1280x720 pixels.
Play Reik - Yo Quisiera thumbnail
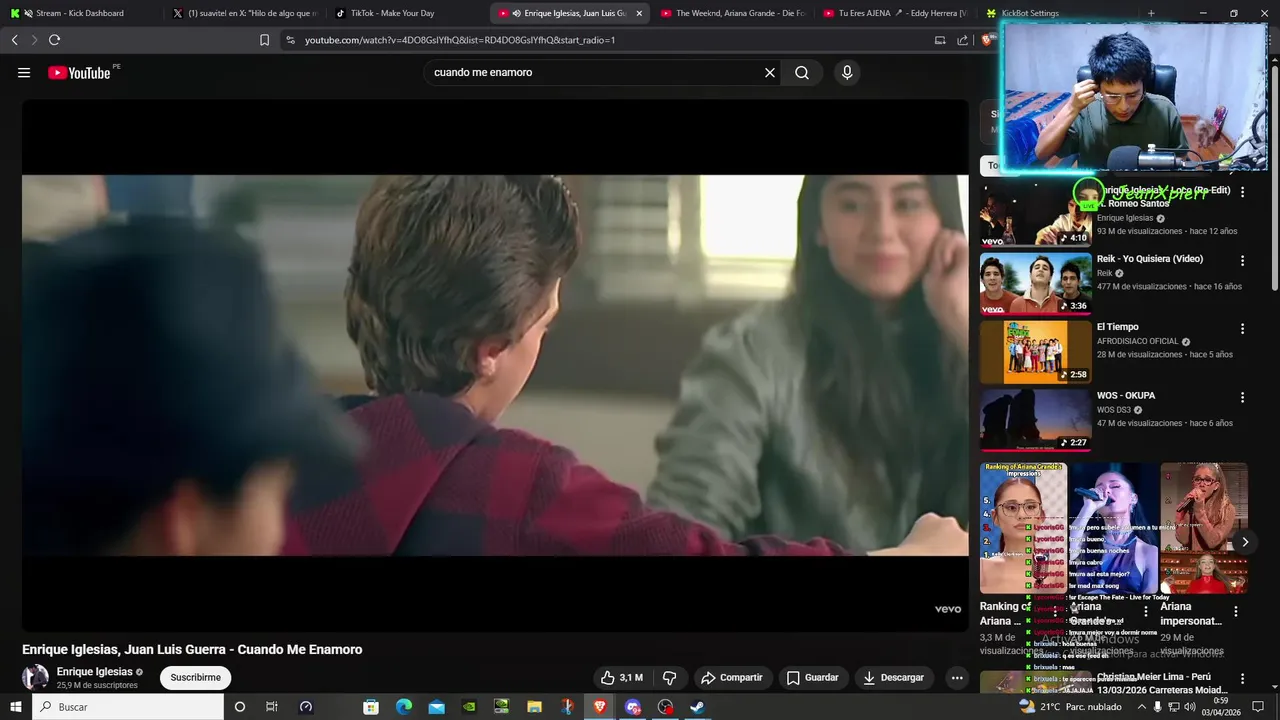point(1036,283)
